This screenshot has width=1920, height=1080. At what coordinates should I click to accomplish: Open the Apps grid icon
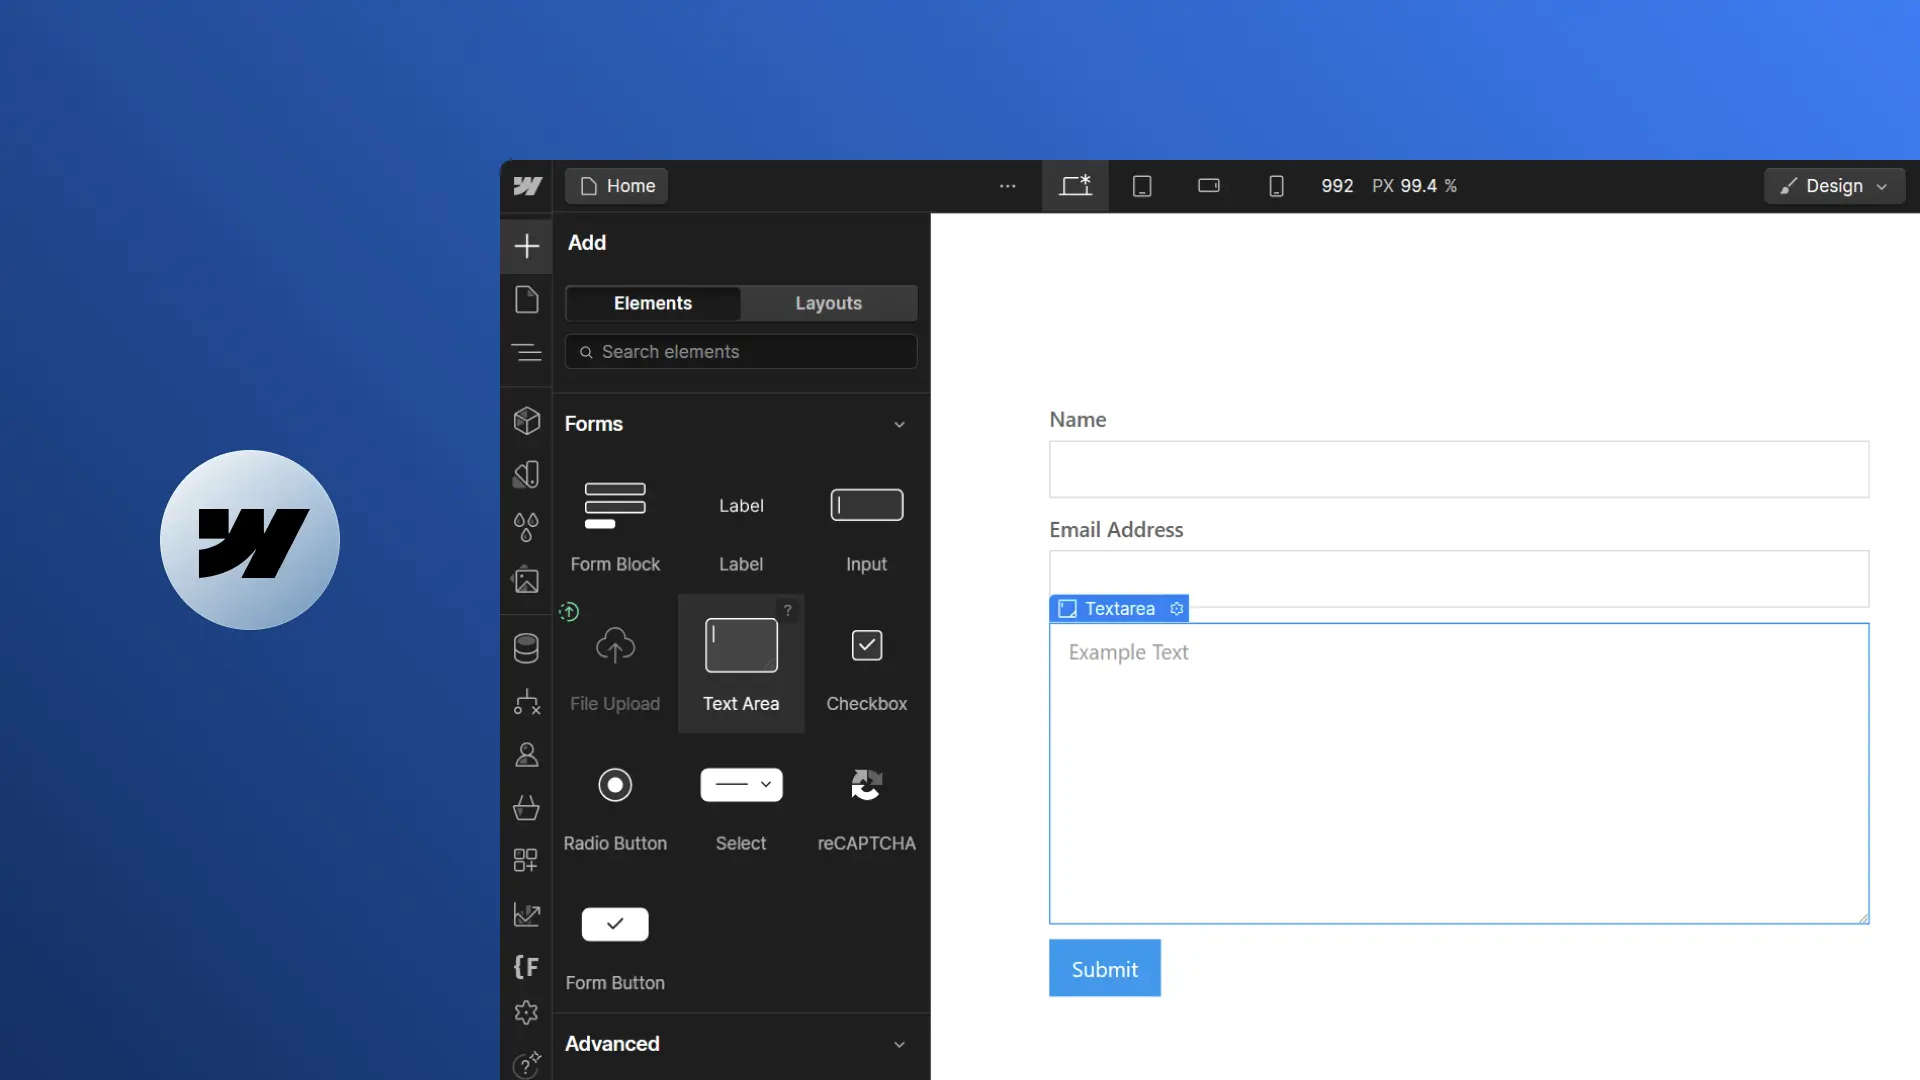tap(526, 860)
